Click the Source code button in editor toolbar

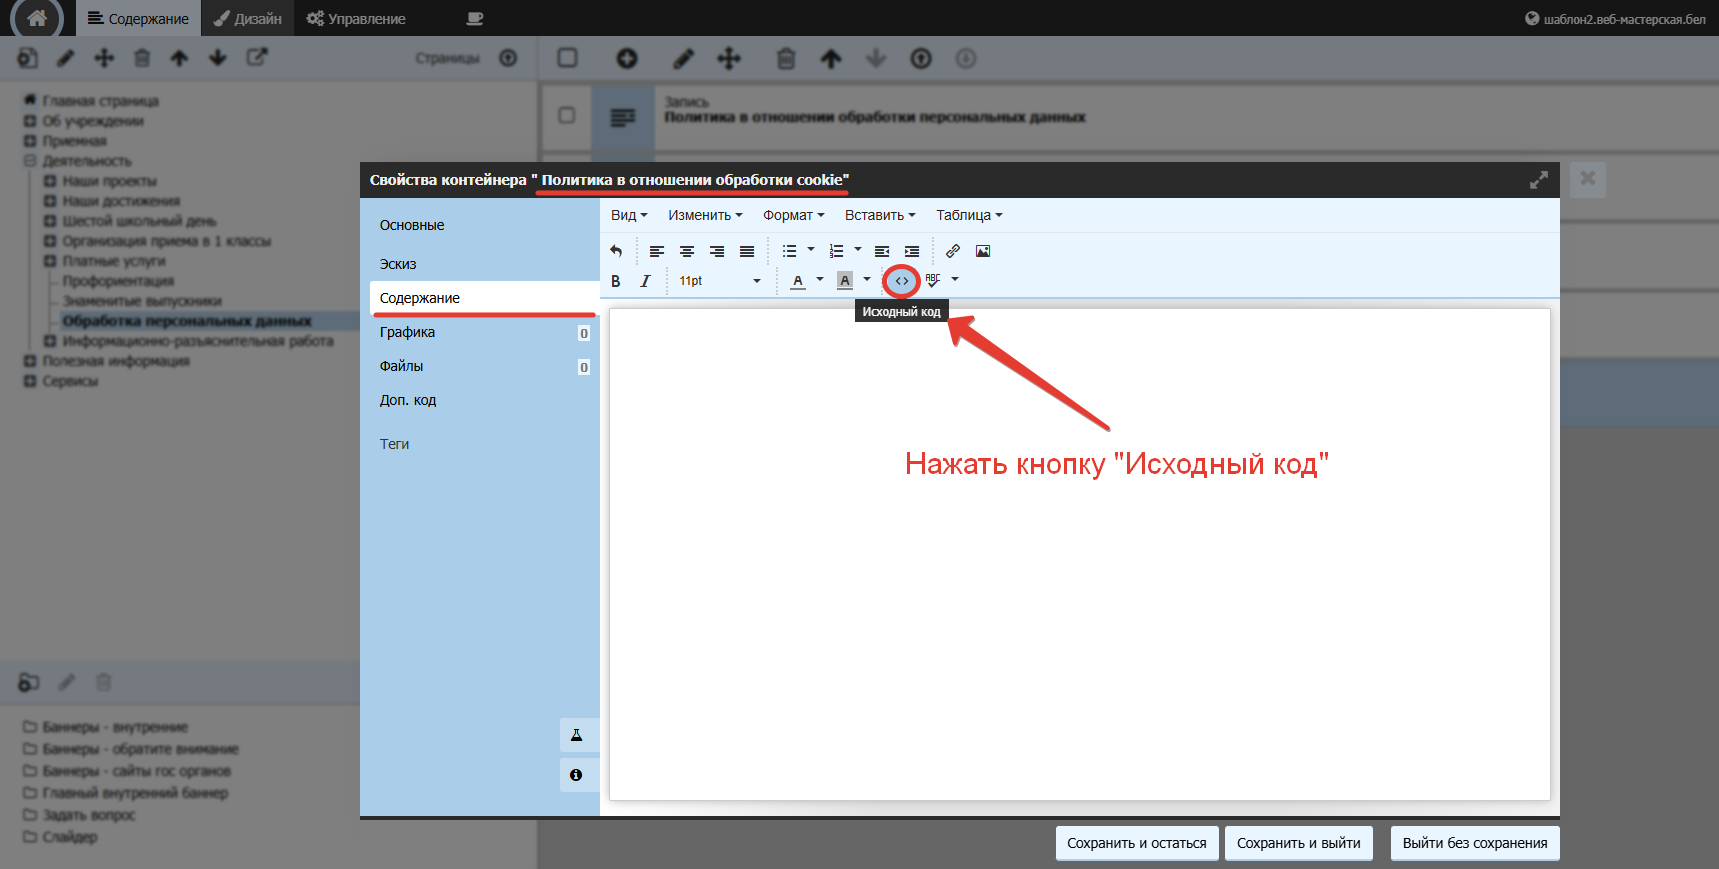[902, 281]
